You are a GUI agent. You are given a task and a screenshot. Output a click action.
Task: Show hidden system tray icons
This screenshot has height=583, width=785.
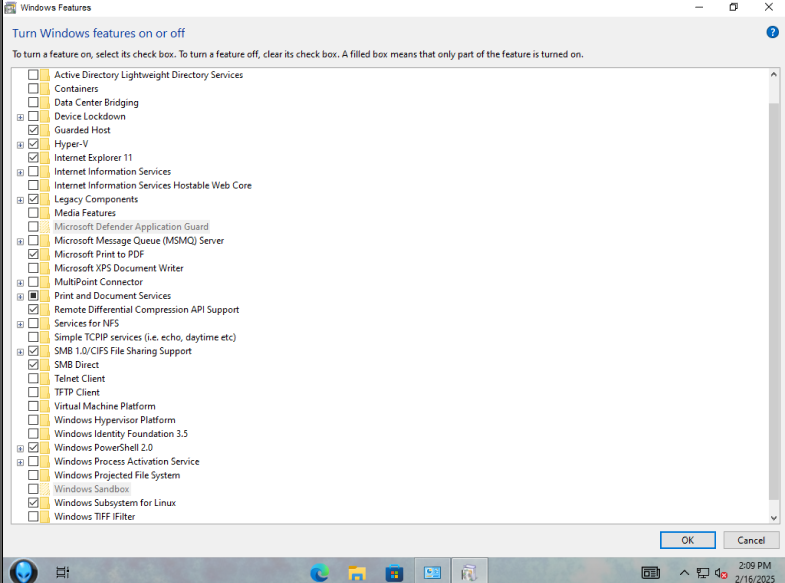click(x=684, y=572)
